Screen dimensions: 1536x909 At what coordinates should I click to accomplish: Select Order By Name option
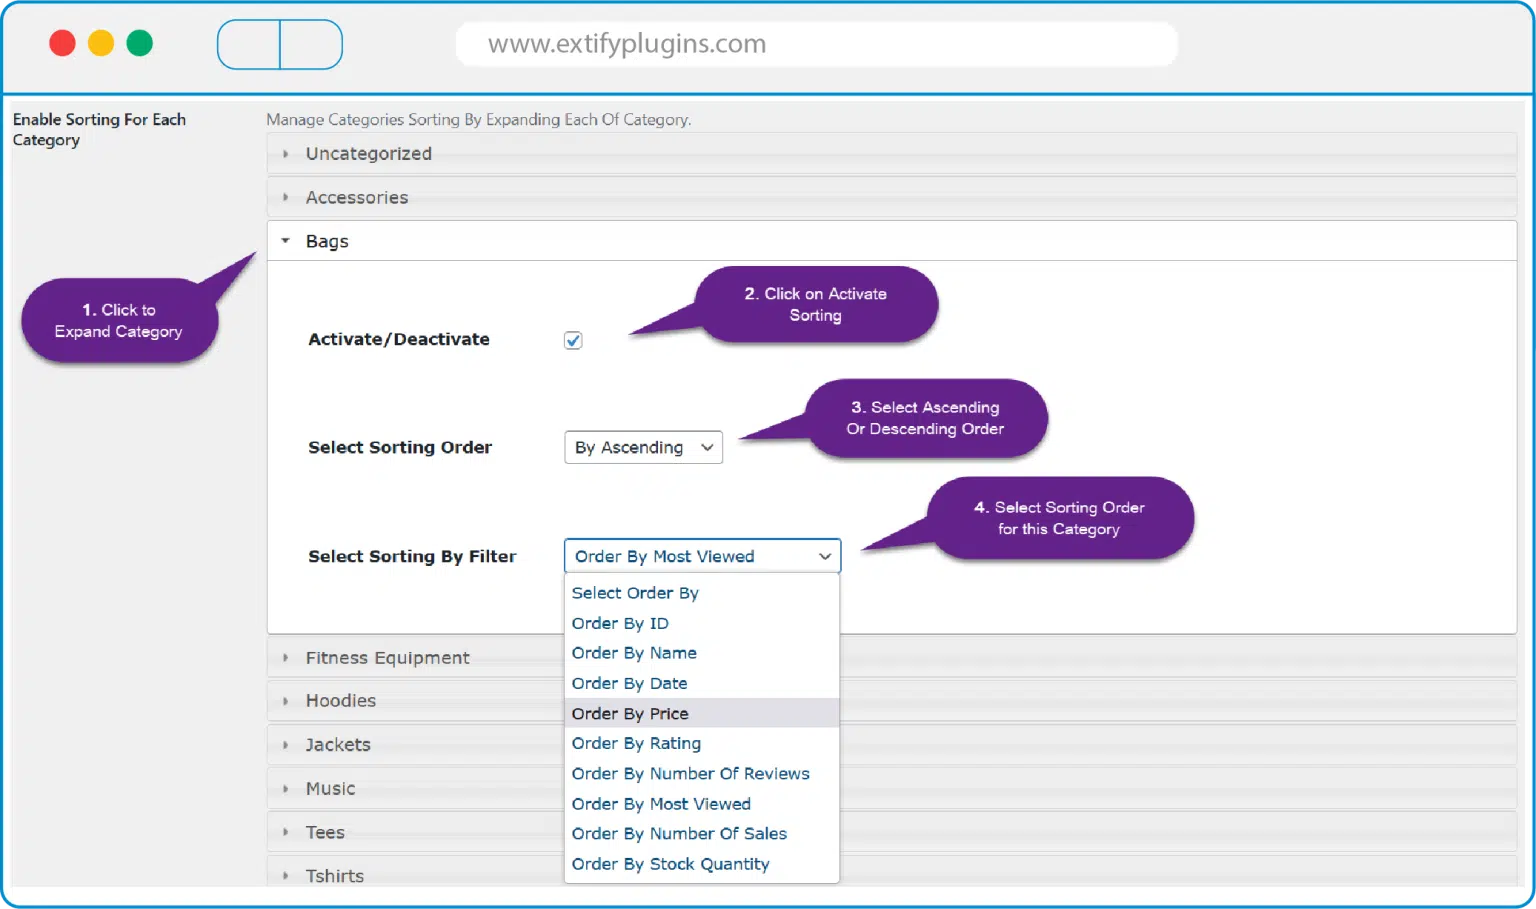point(634,653)
